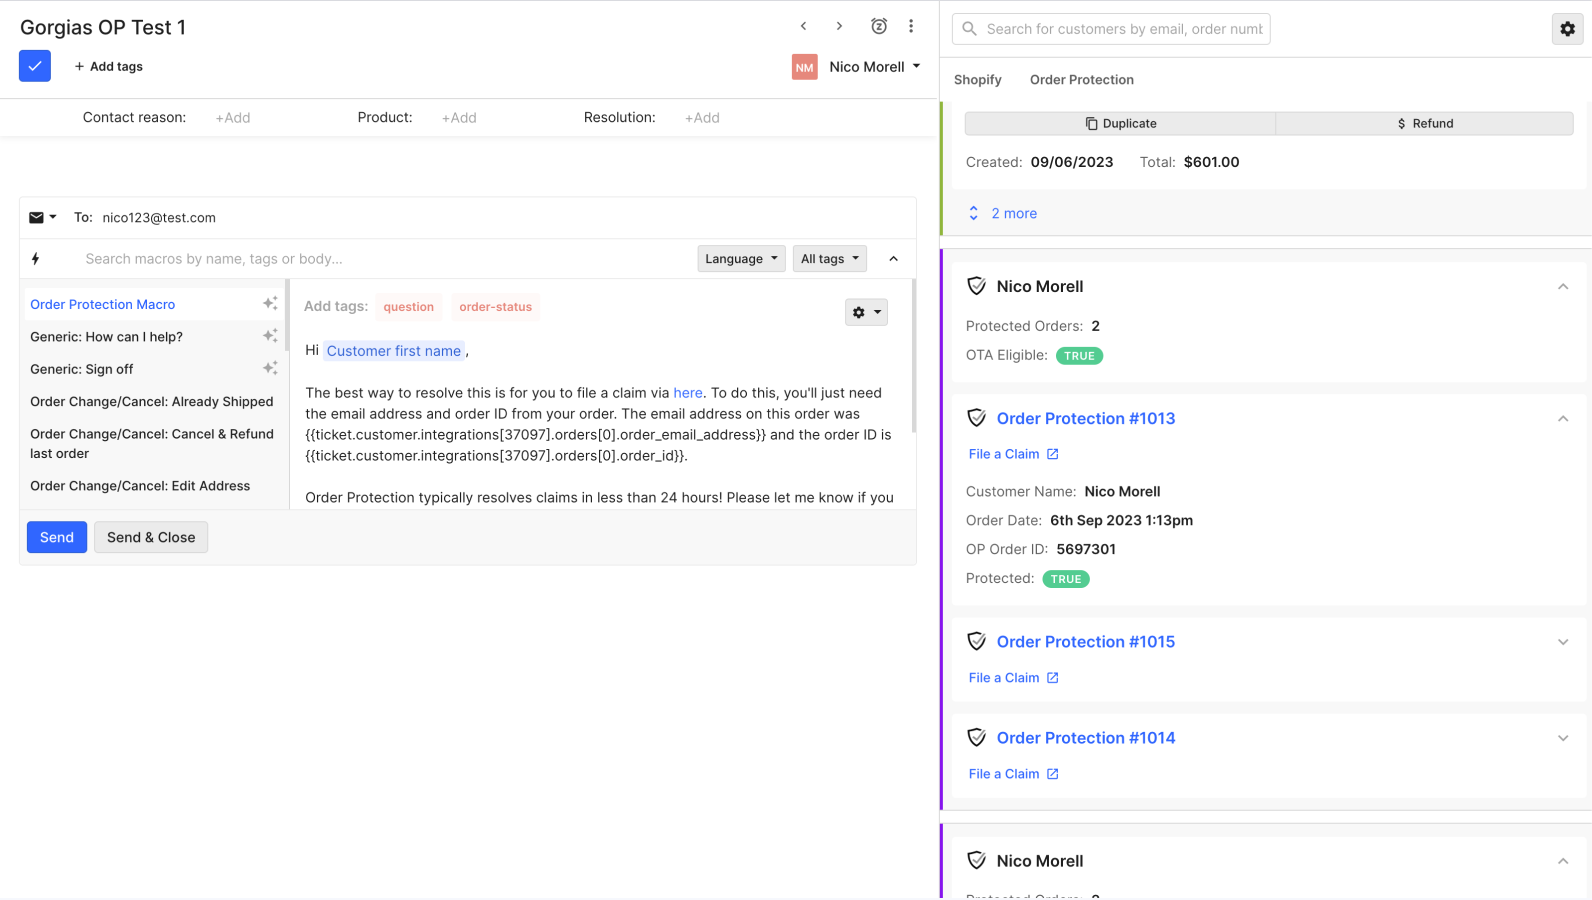Open Nico Morell assignee dropdown

pos(875,67)
